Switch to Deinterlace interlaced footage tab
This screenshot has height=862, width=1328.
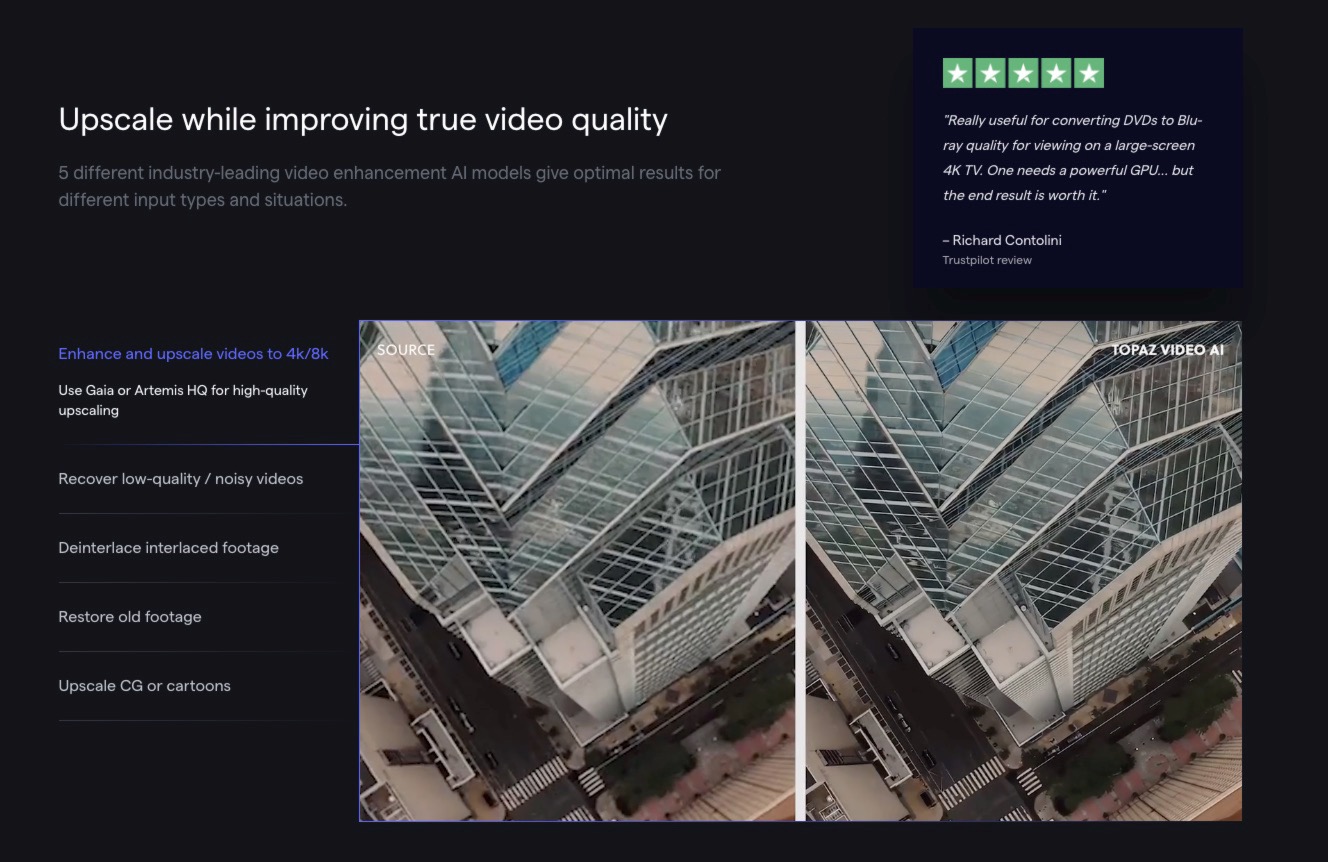(x=168, y=548)
